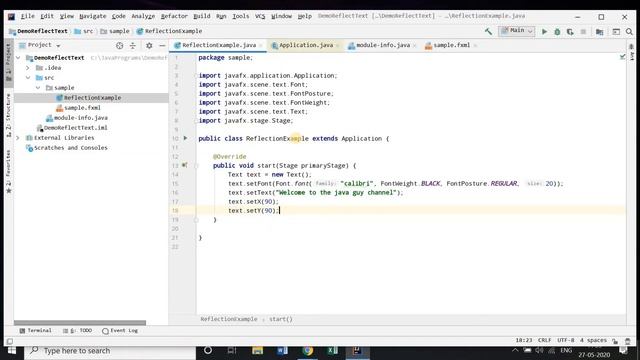Screen dimensions: 640x360
Task: Open the File menu
Action: [27, 16]
